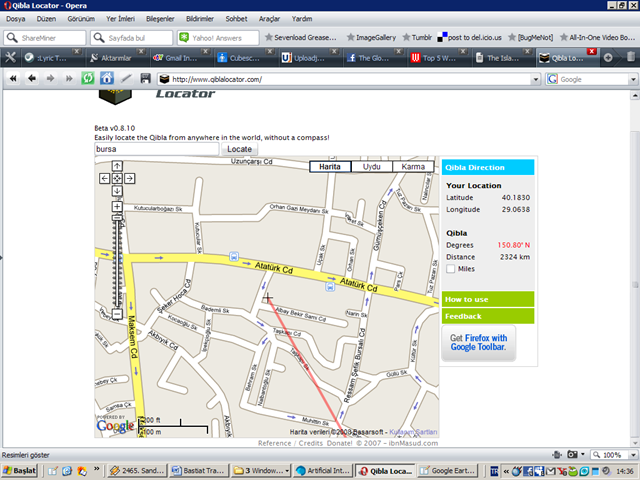The height and width of the screenshot is (480, 640).
Task: Pan the map right with the arrow
Action: (x=130, y=178)
